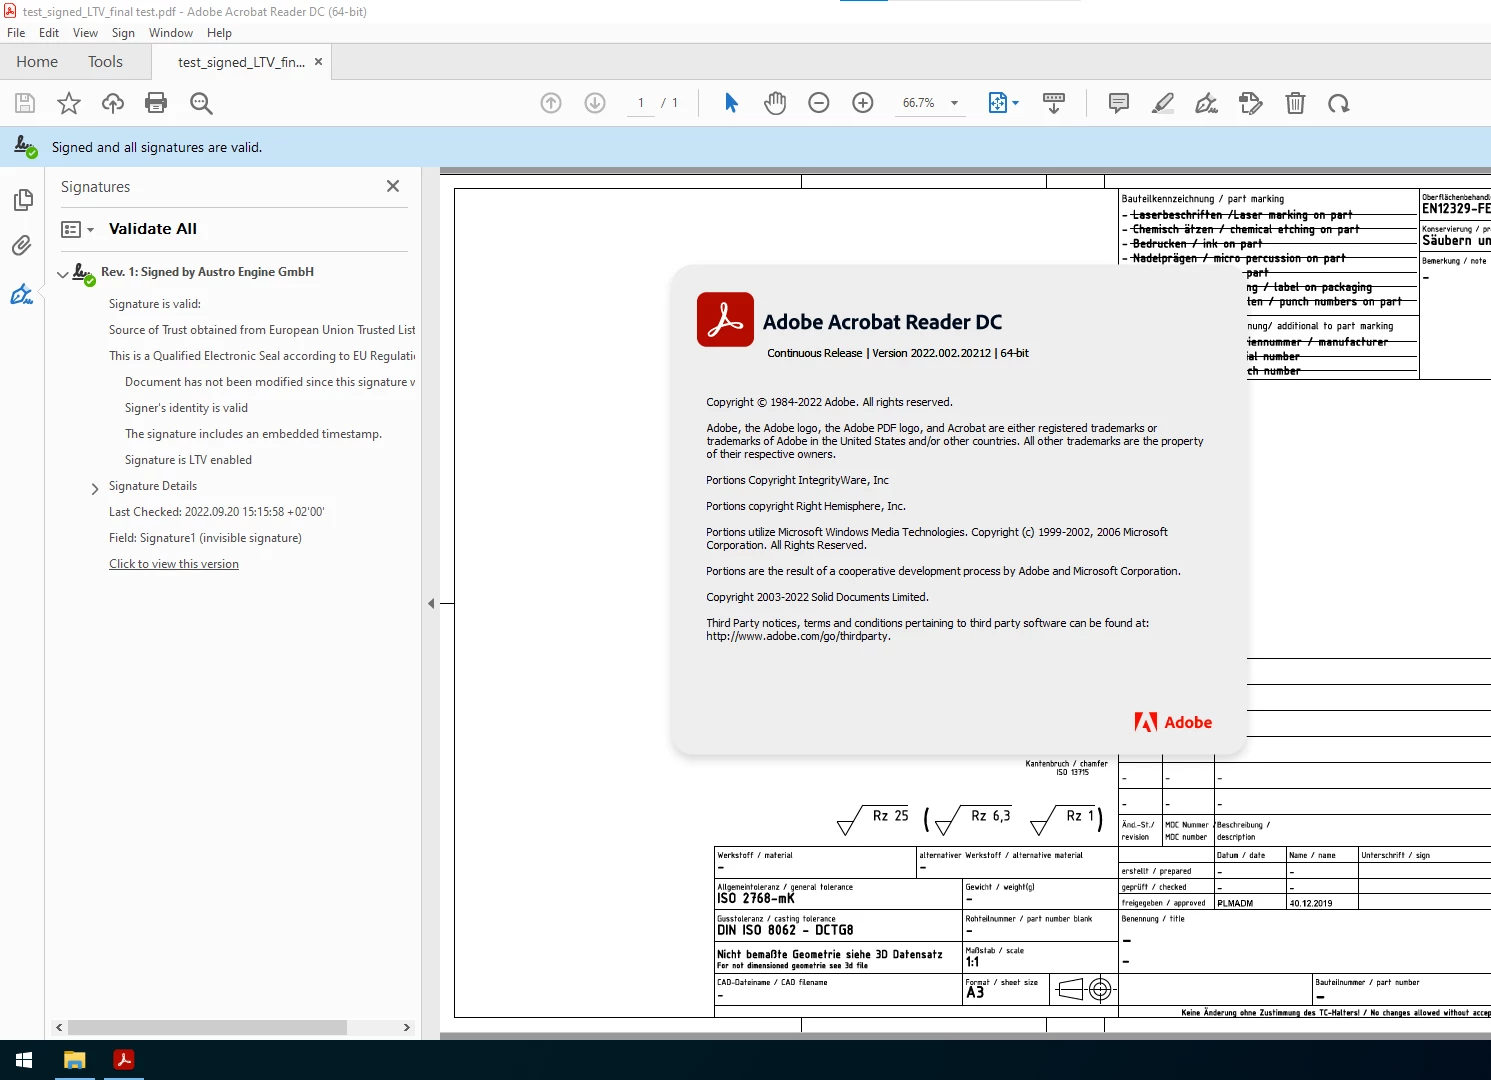Open the Fit page options icon
The width and height of the screenshot is (1491, 1080).
click(1003, 103)
